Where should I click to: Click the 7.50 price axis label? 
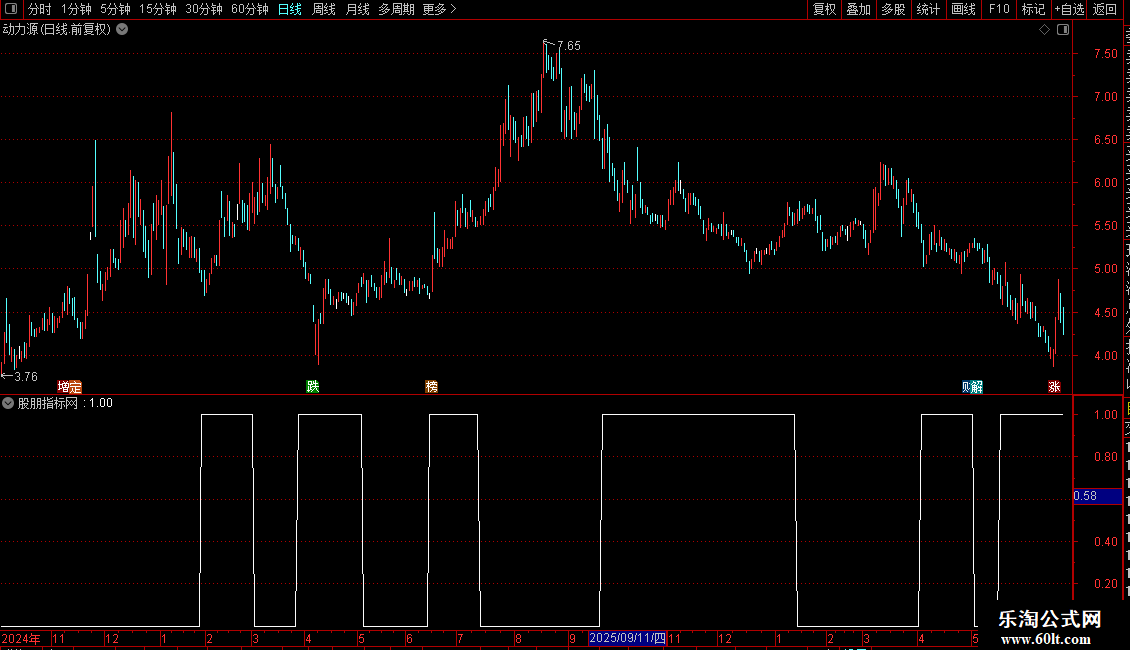[x=1105, y=53]
